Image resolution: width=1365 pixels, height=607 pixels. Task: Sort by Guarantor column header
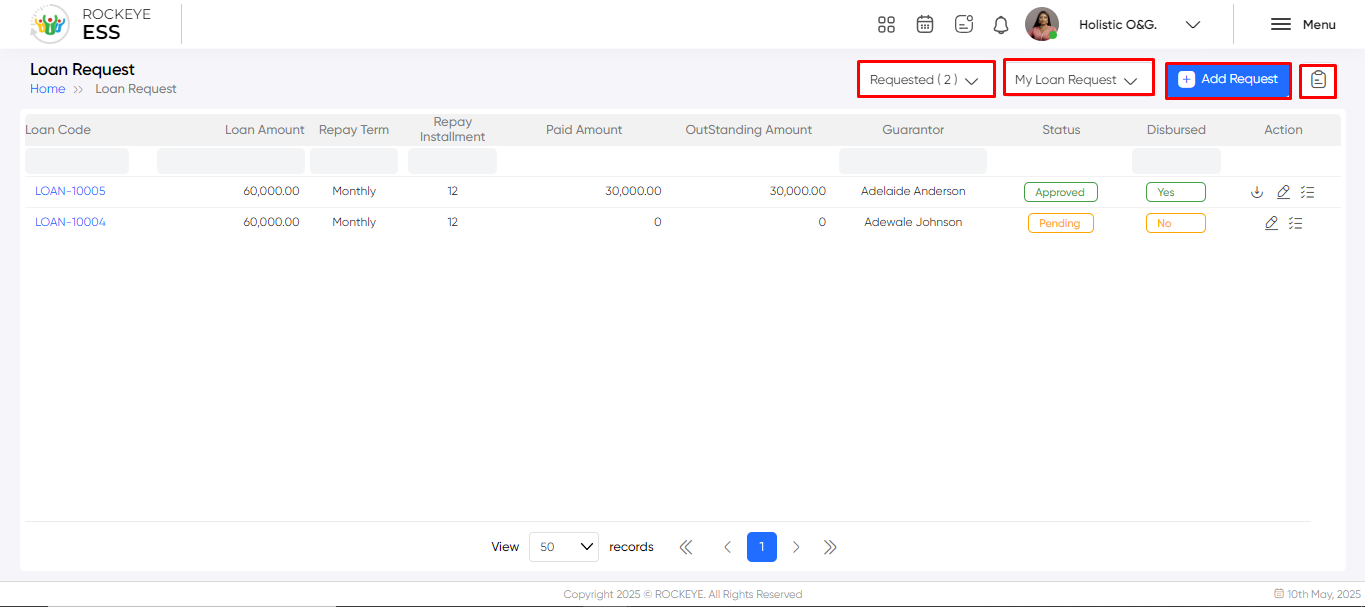[x=913, y=130]
